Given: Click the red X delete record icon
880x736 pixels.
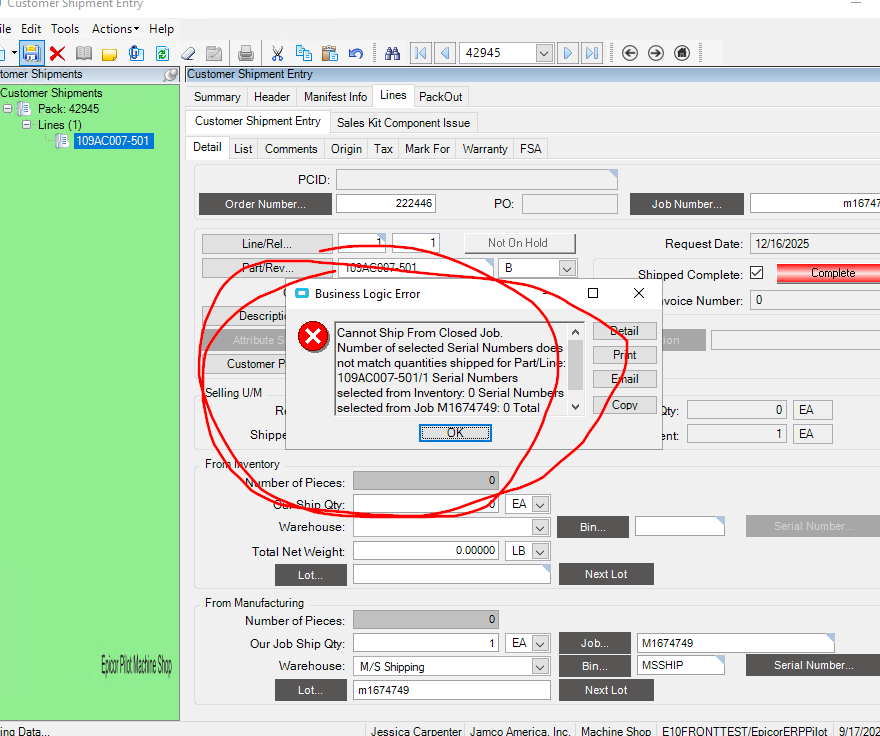Looking at the screenshot, I should pyautogui.click(x=58, y=53).
